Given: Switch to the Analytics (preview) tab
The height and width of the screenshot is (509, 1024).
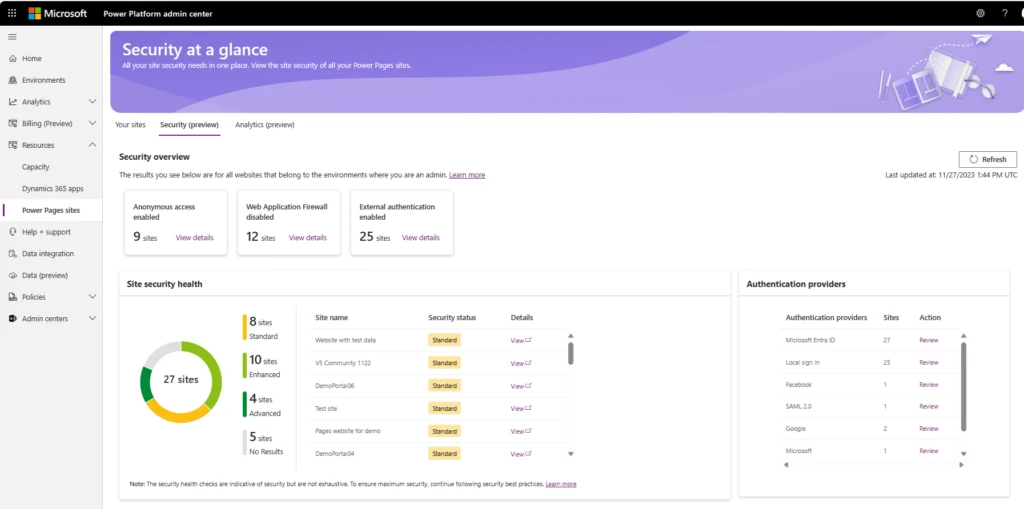Looking at the screenshot, I should click(264, 125).
